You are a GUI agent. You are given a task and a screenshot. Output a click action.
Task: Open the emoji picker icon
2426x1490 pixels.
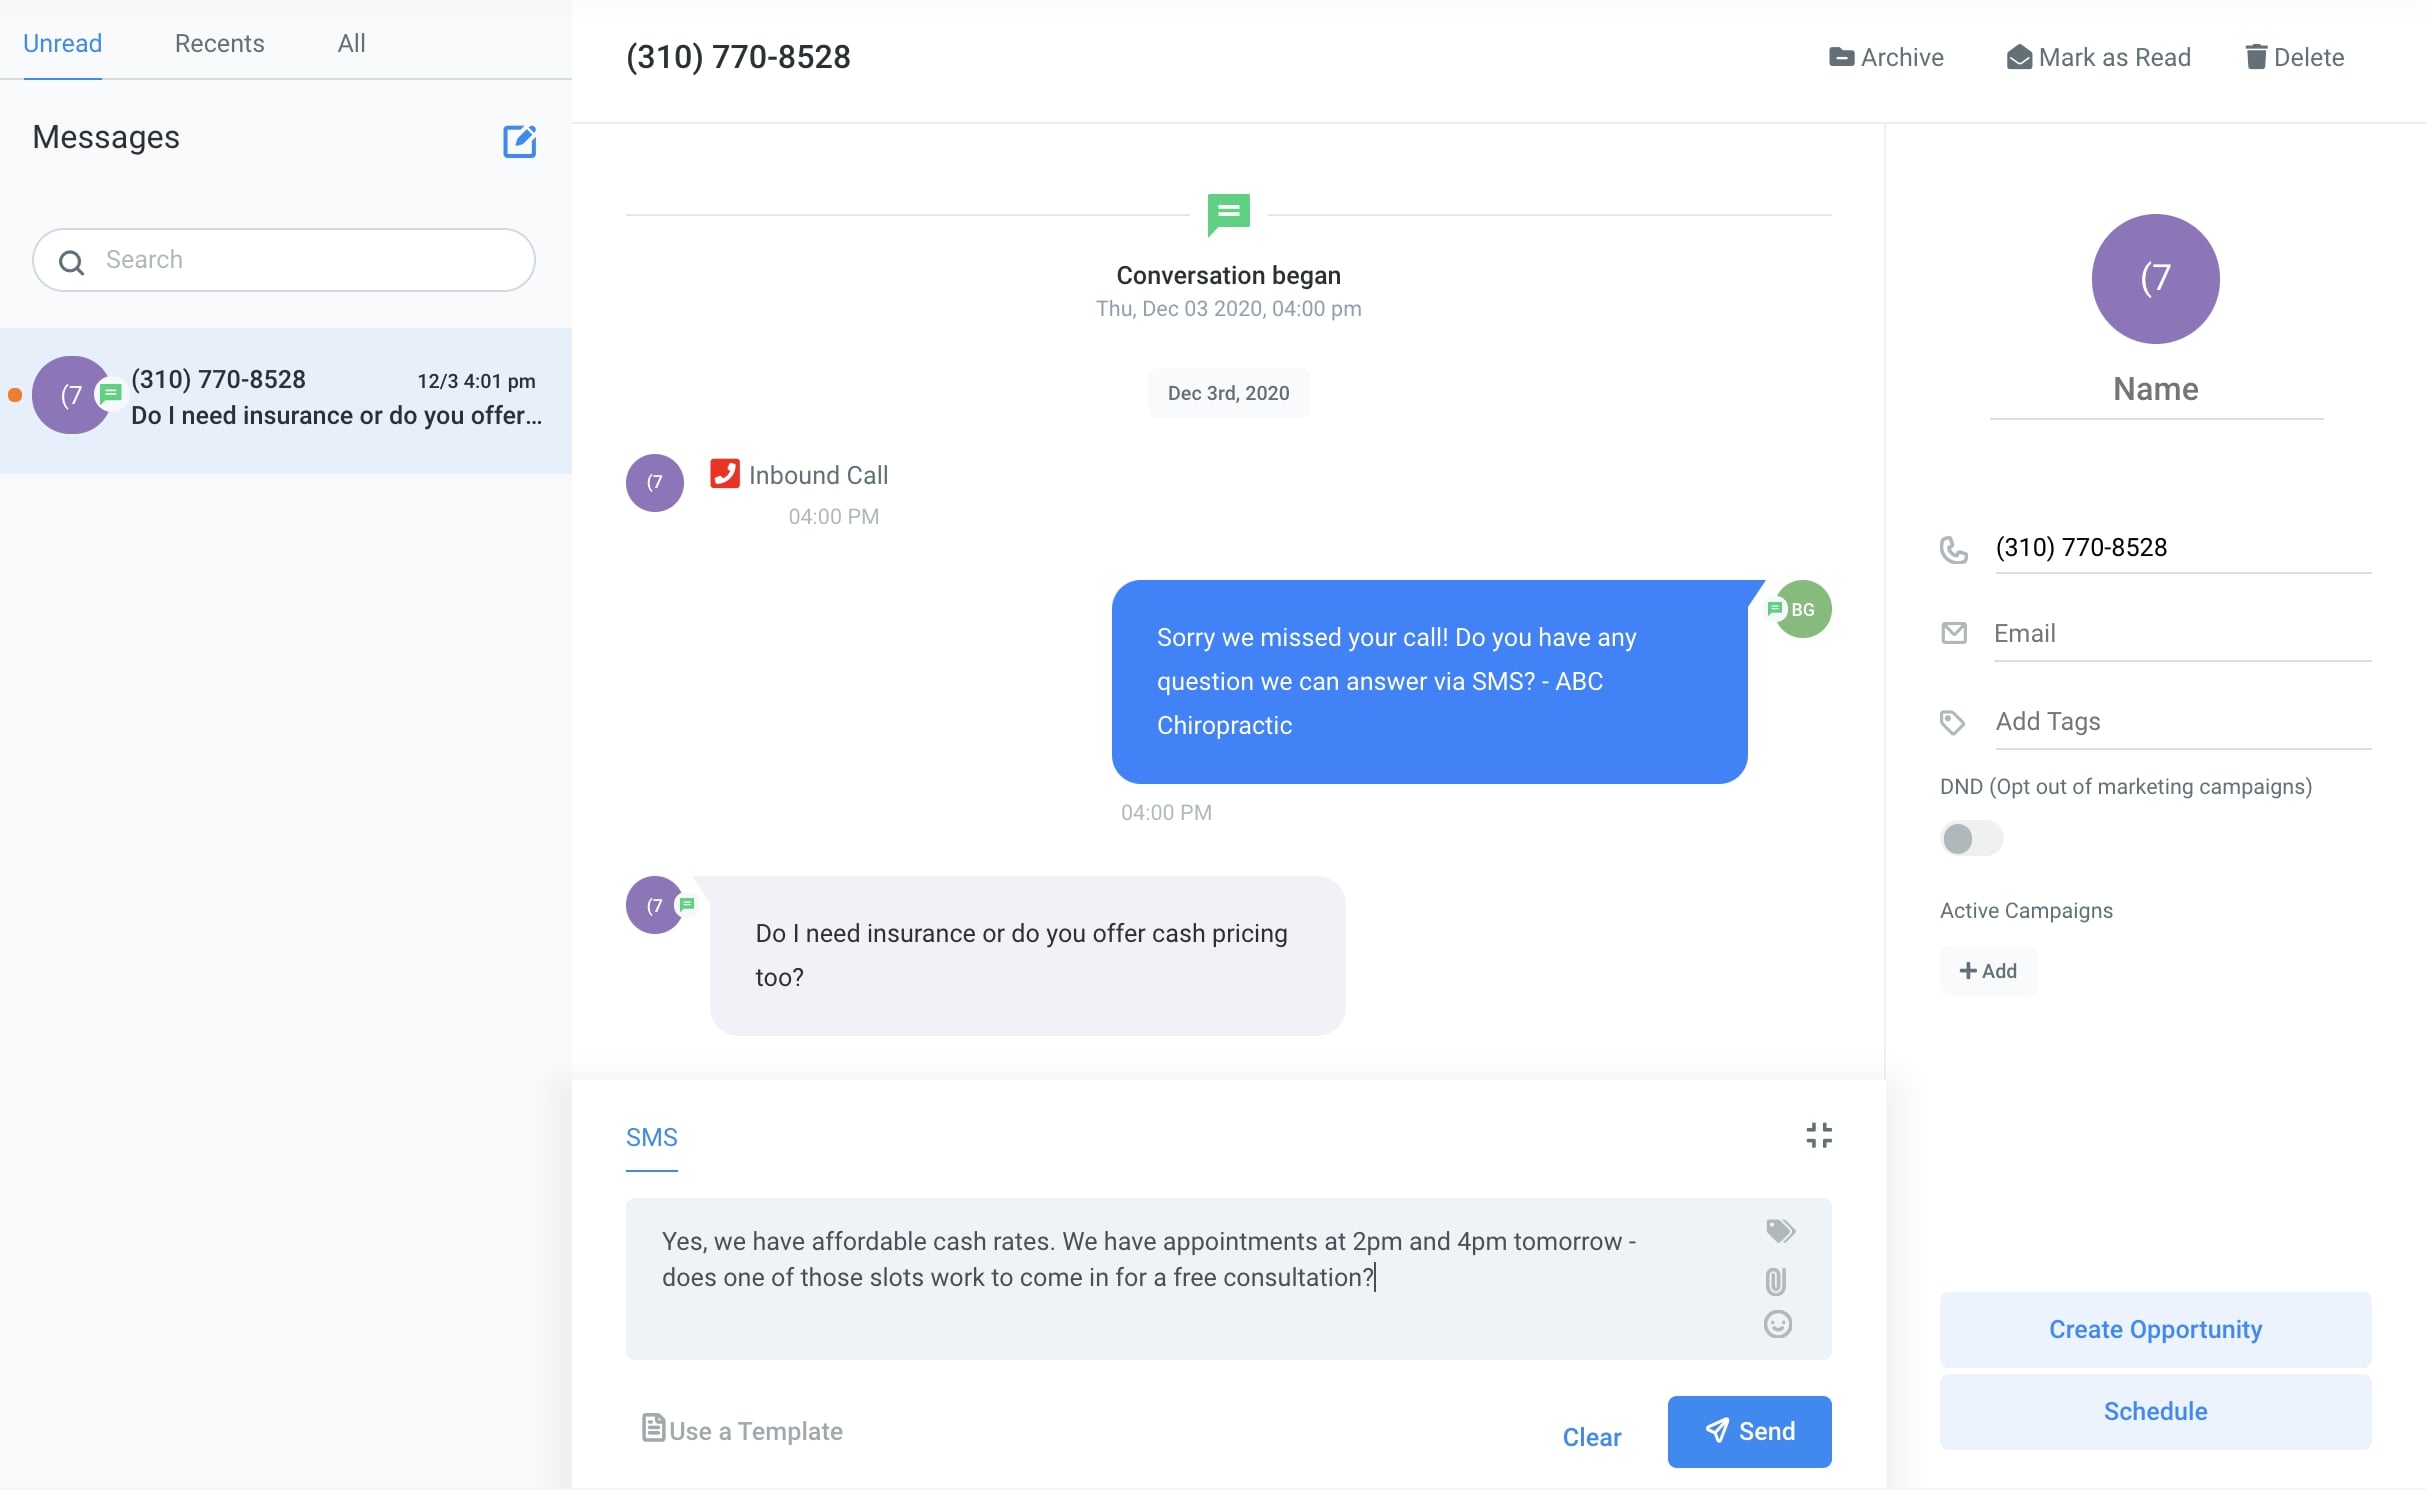1777,1325
